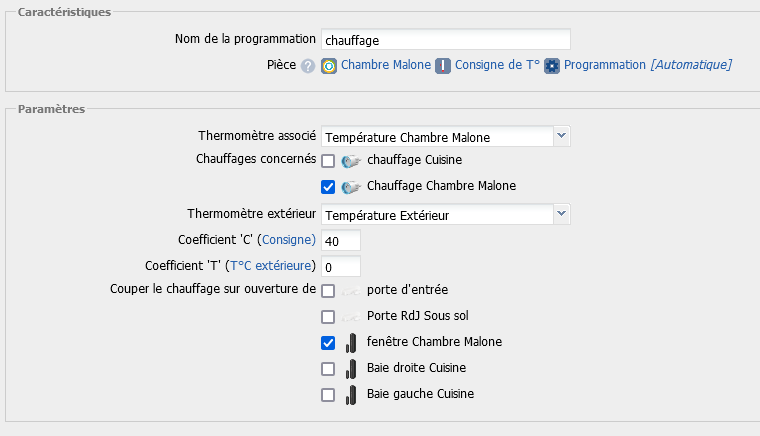Open the Chambre Malone room link
Screen dimensions: 760x436
coord(386,65)
